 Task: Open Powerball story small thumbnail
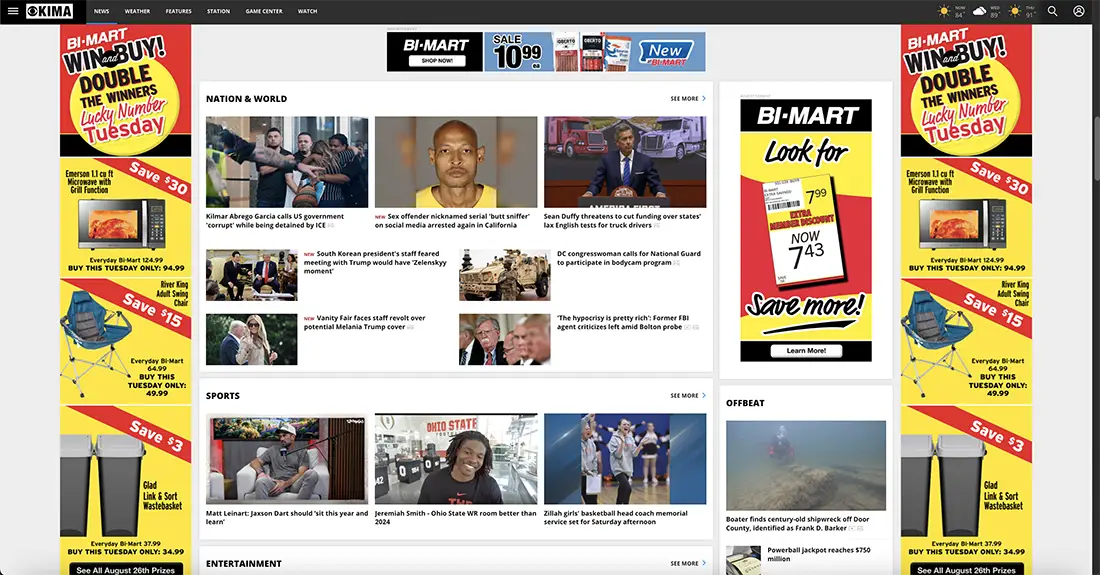point(744,560)
